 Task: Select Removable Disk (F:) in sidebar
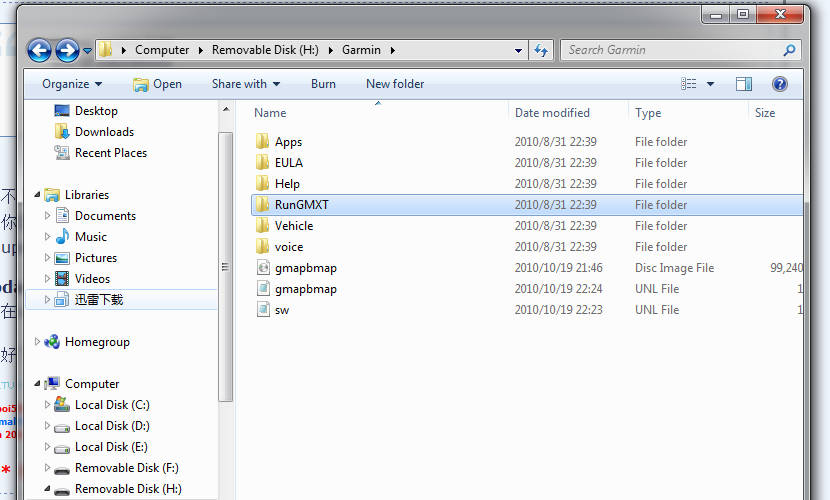pyautogui.click(x=126, y=468)
